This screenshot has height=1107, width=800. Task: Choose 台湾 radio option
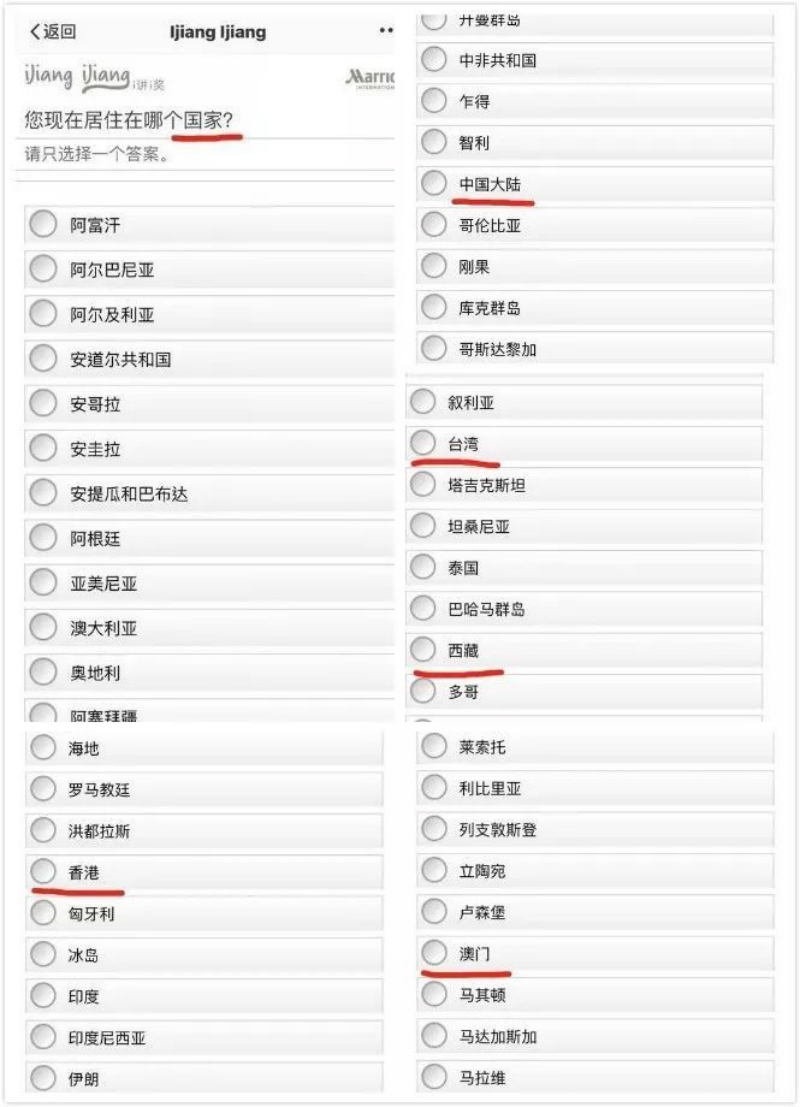[x=422, y=443]
